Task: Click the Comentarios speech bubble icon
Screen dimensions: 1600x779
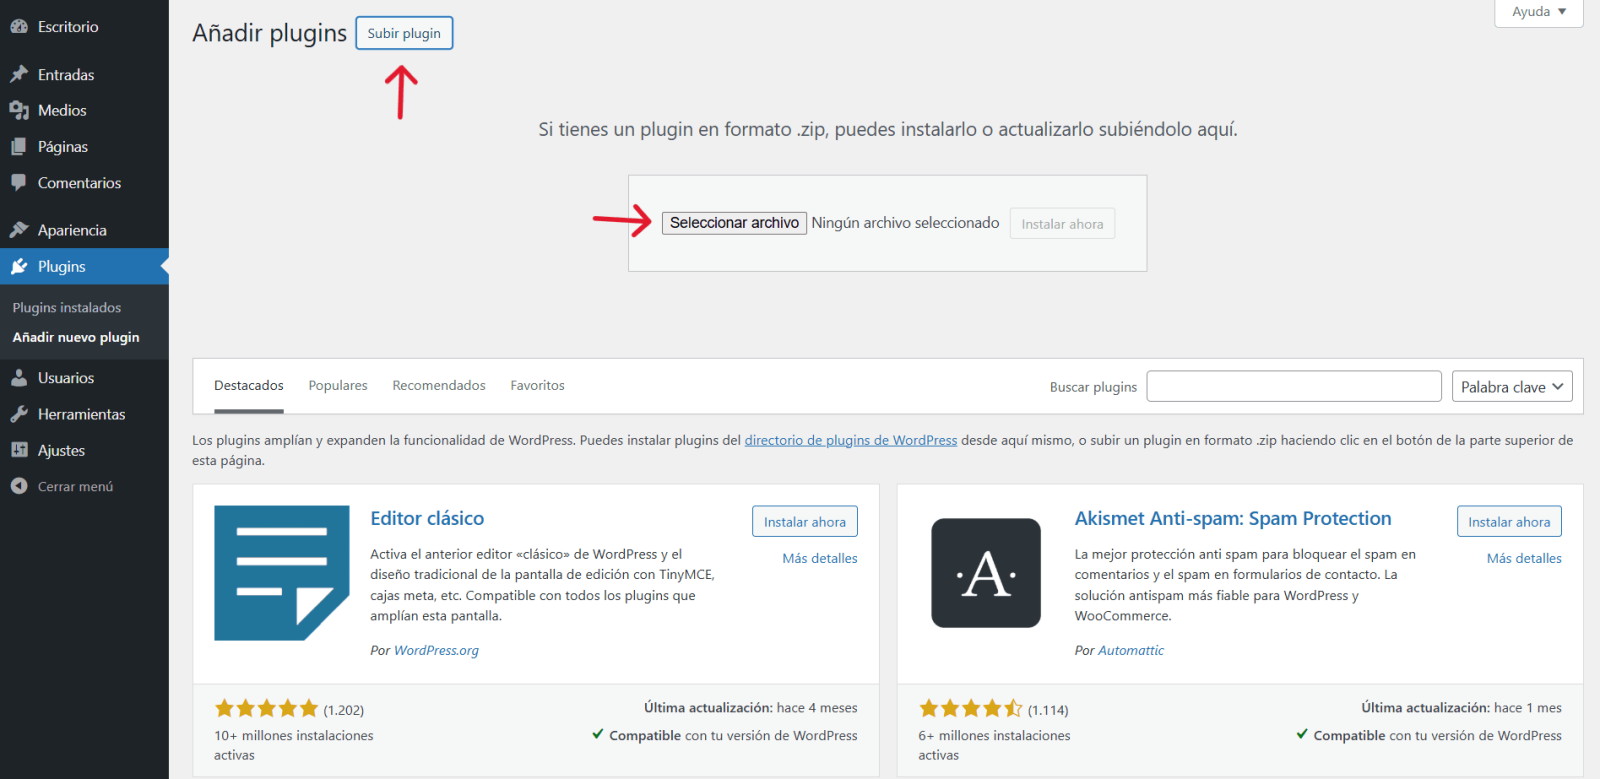Action: (19, 183)
